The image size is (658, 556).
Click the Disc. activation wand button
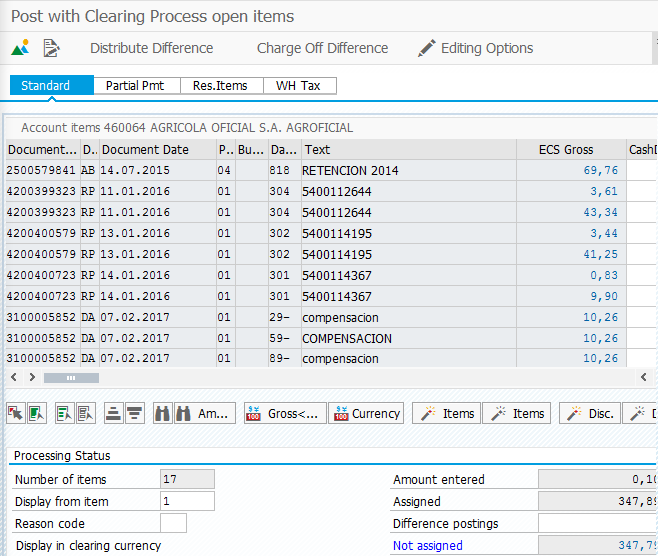(x=588, y=413)
